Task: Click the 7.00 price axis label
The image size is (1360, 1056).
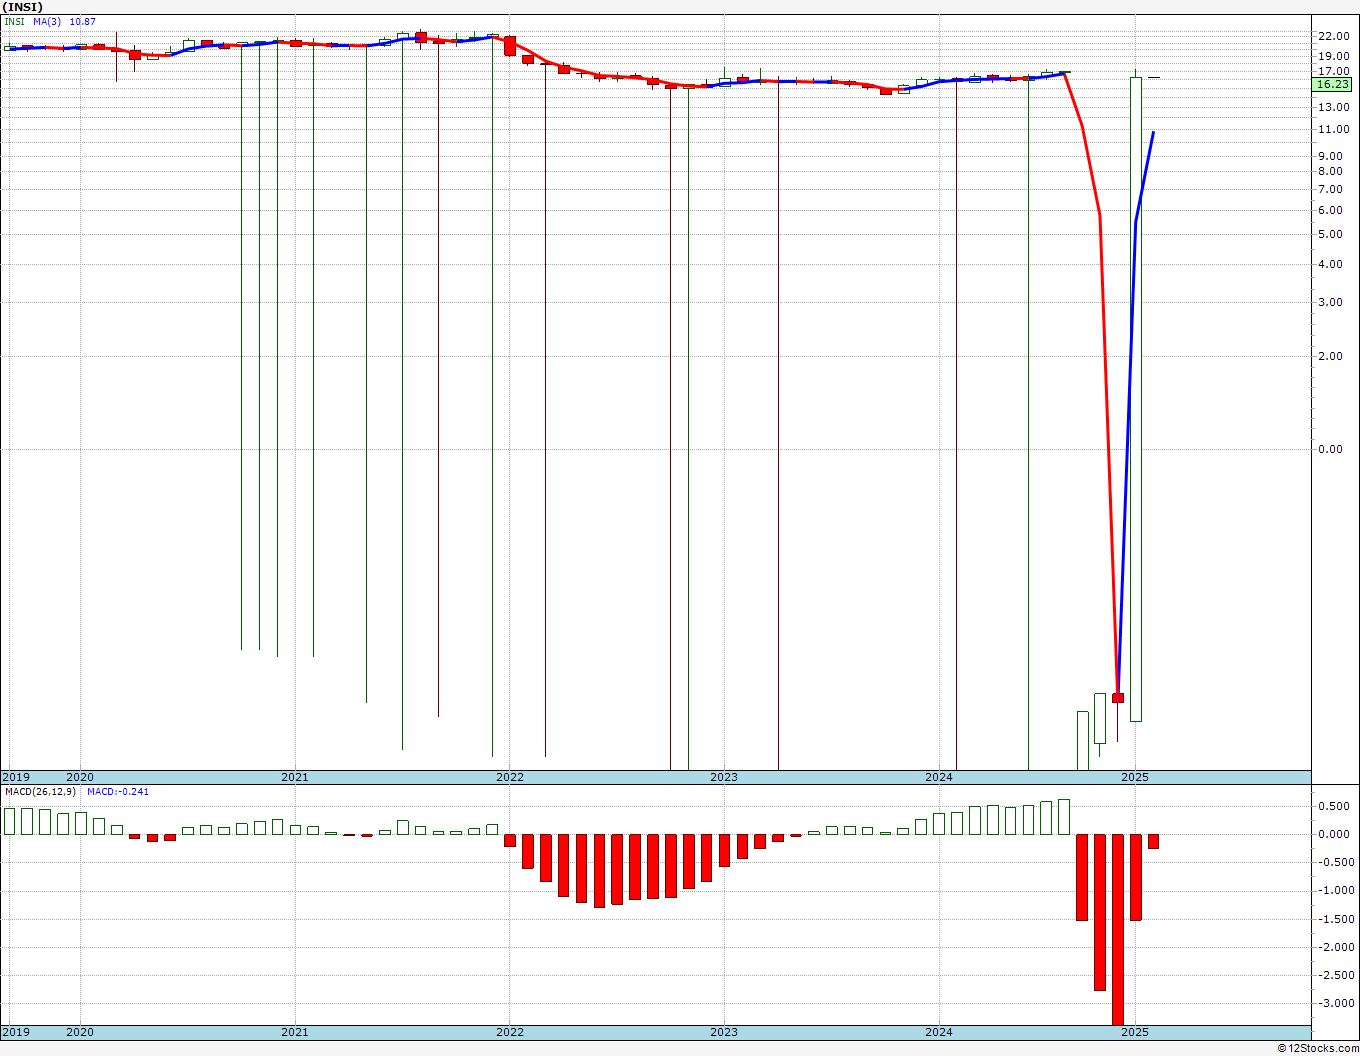Action: (1331, 189)
